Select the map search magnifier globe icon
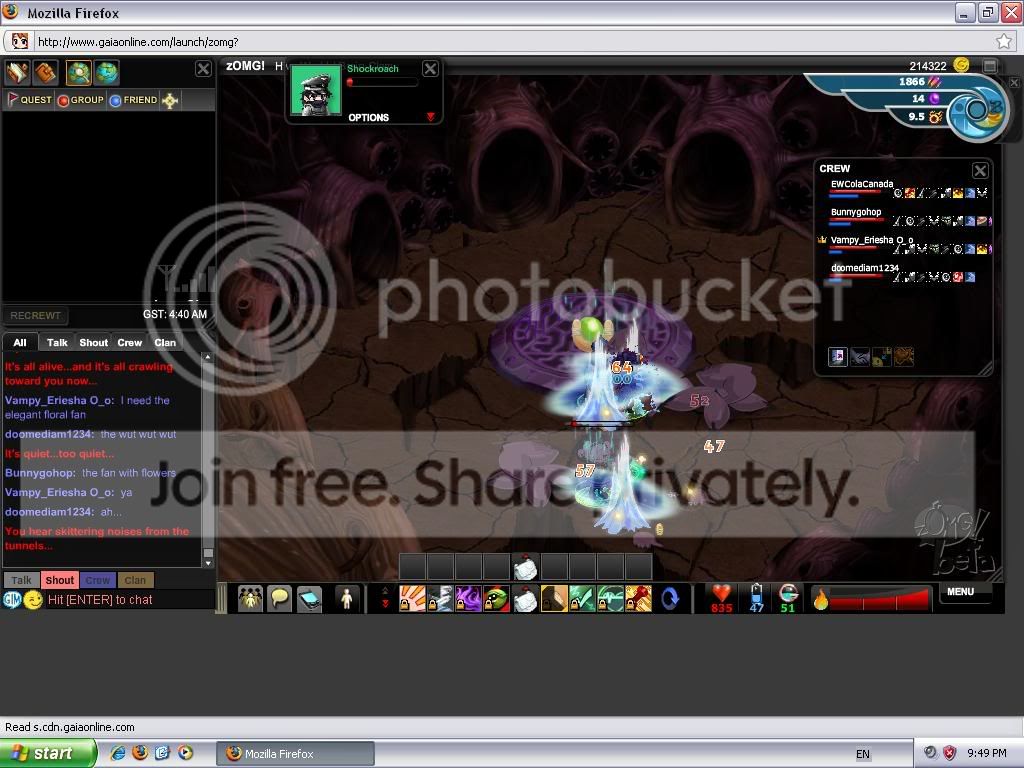This screenshot has width=1024, height=768. coord(78,72)
